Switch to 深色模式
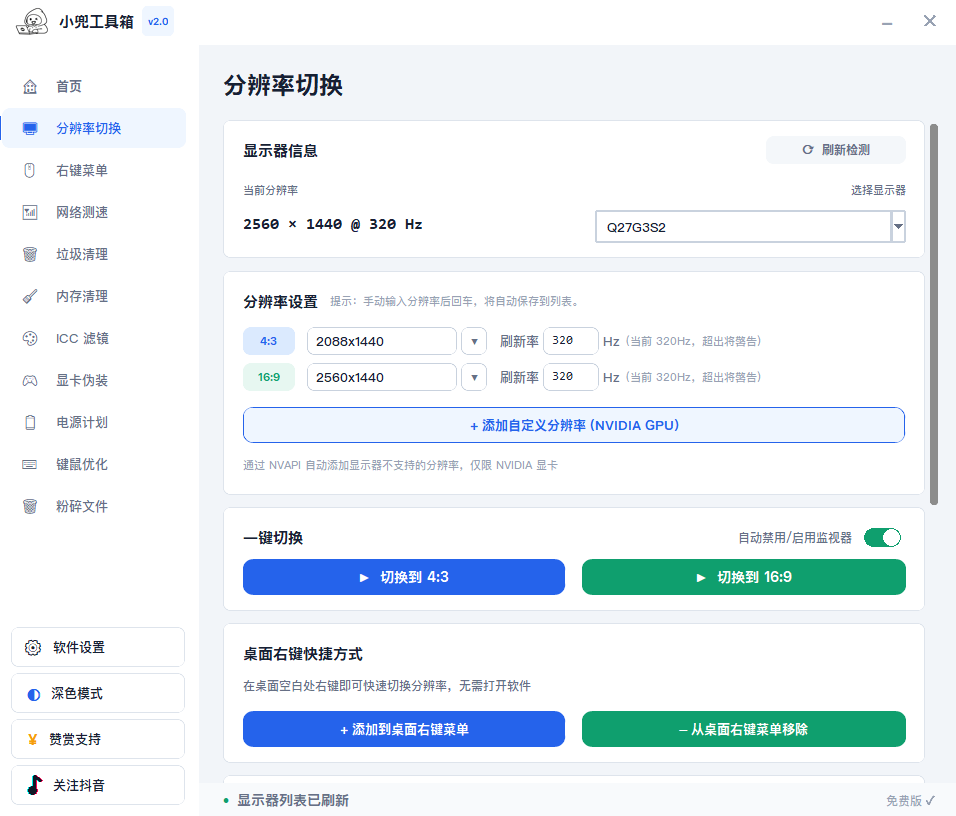Viewport: 956px width, 816px height. [98, 693]
